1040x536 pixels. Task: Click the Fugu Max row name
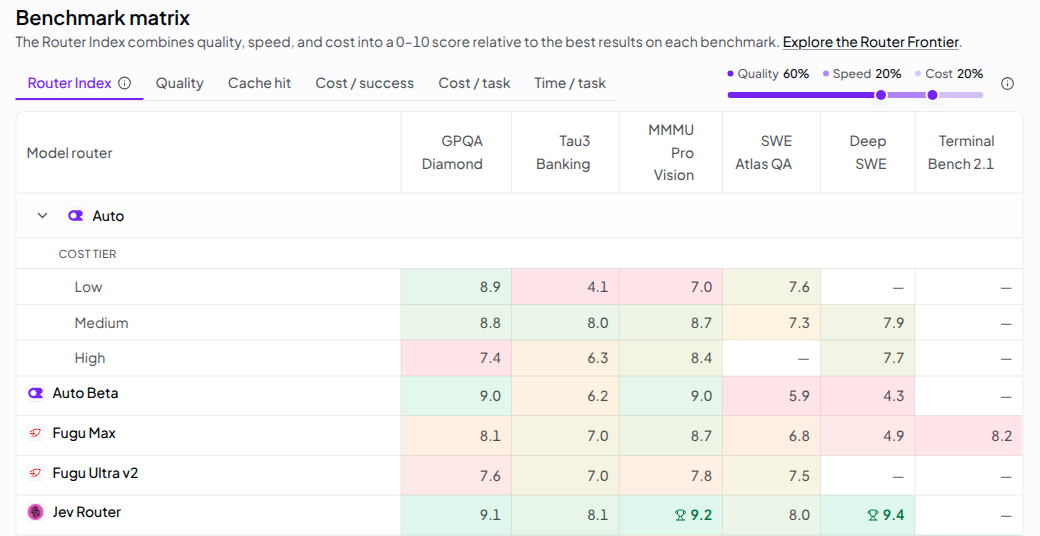84,433
